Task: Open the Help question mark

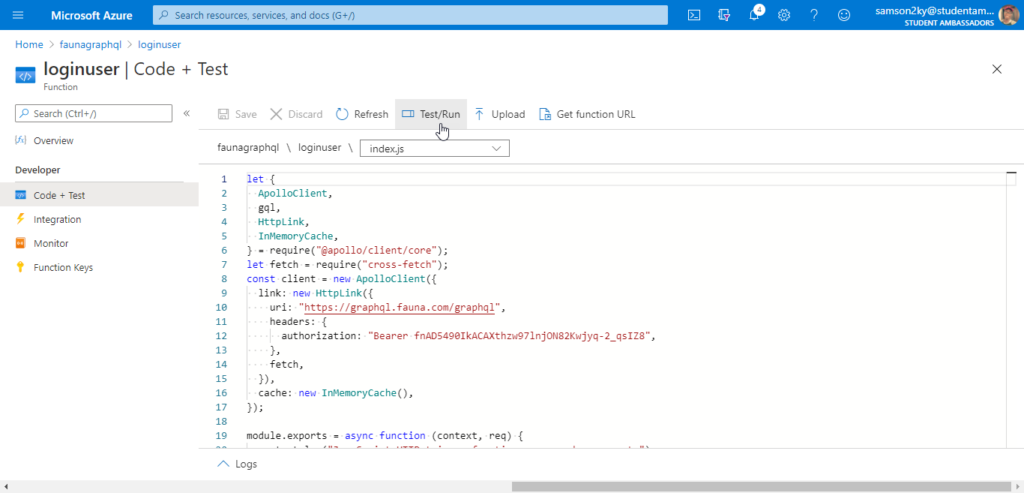Action: coord(814,15)
